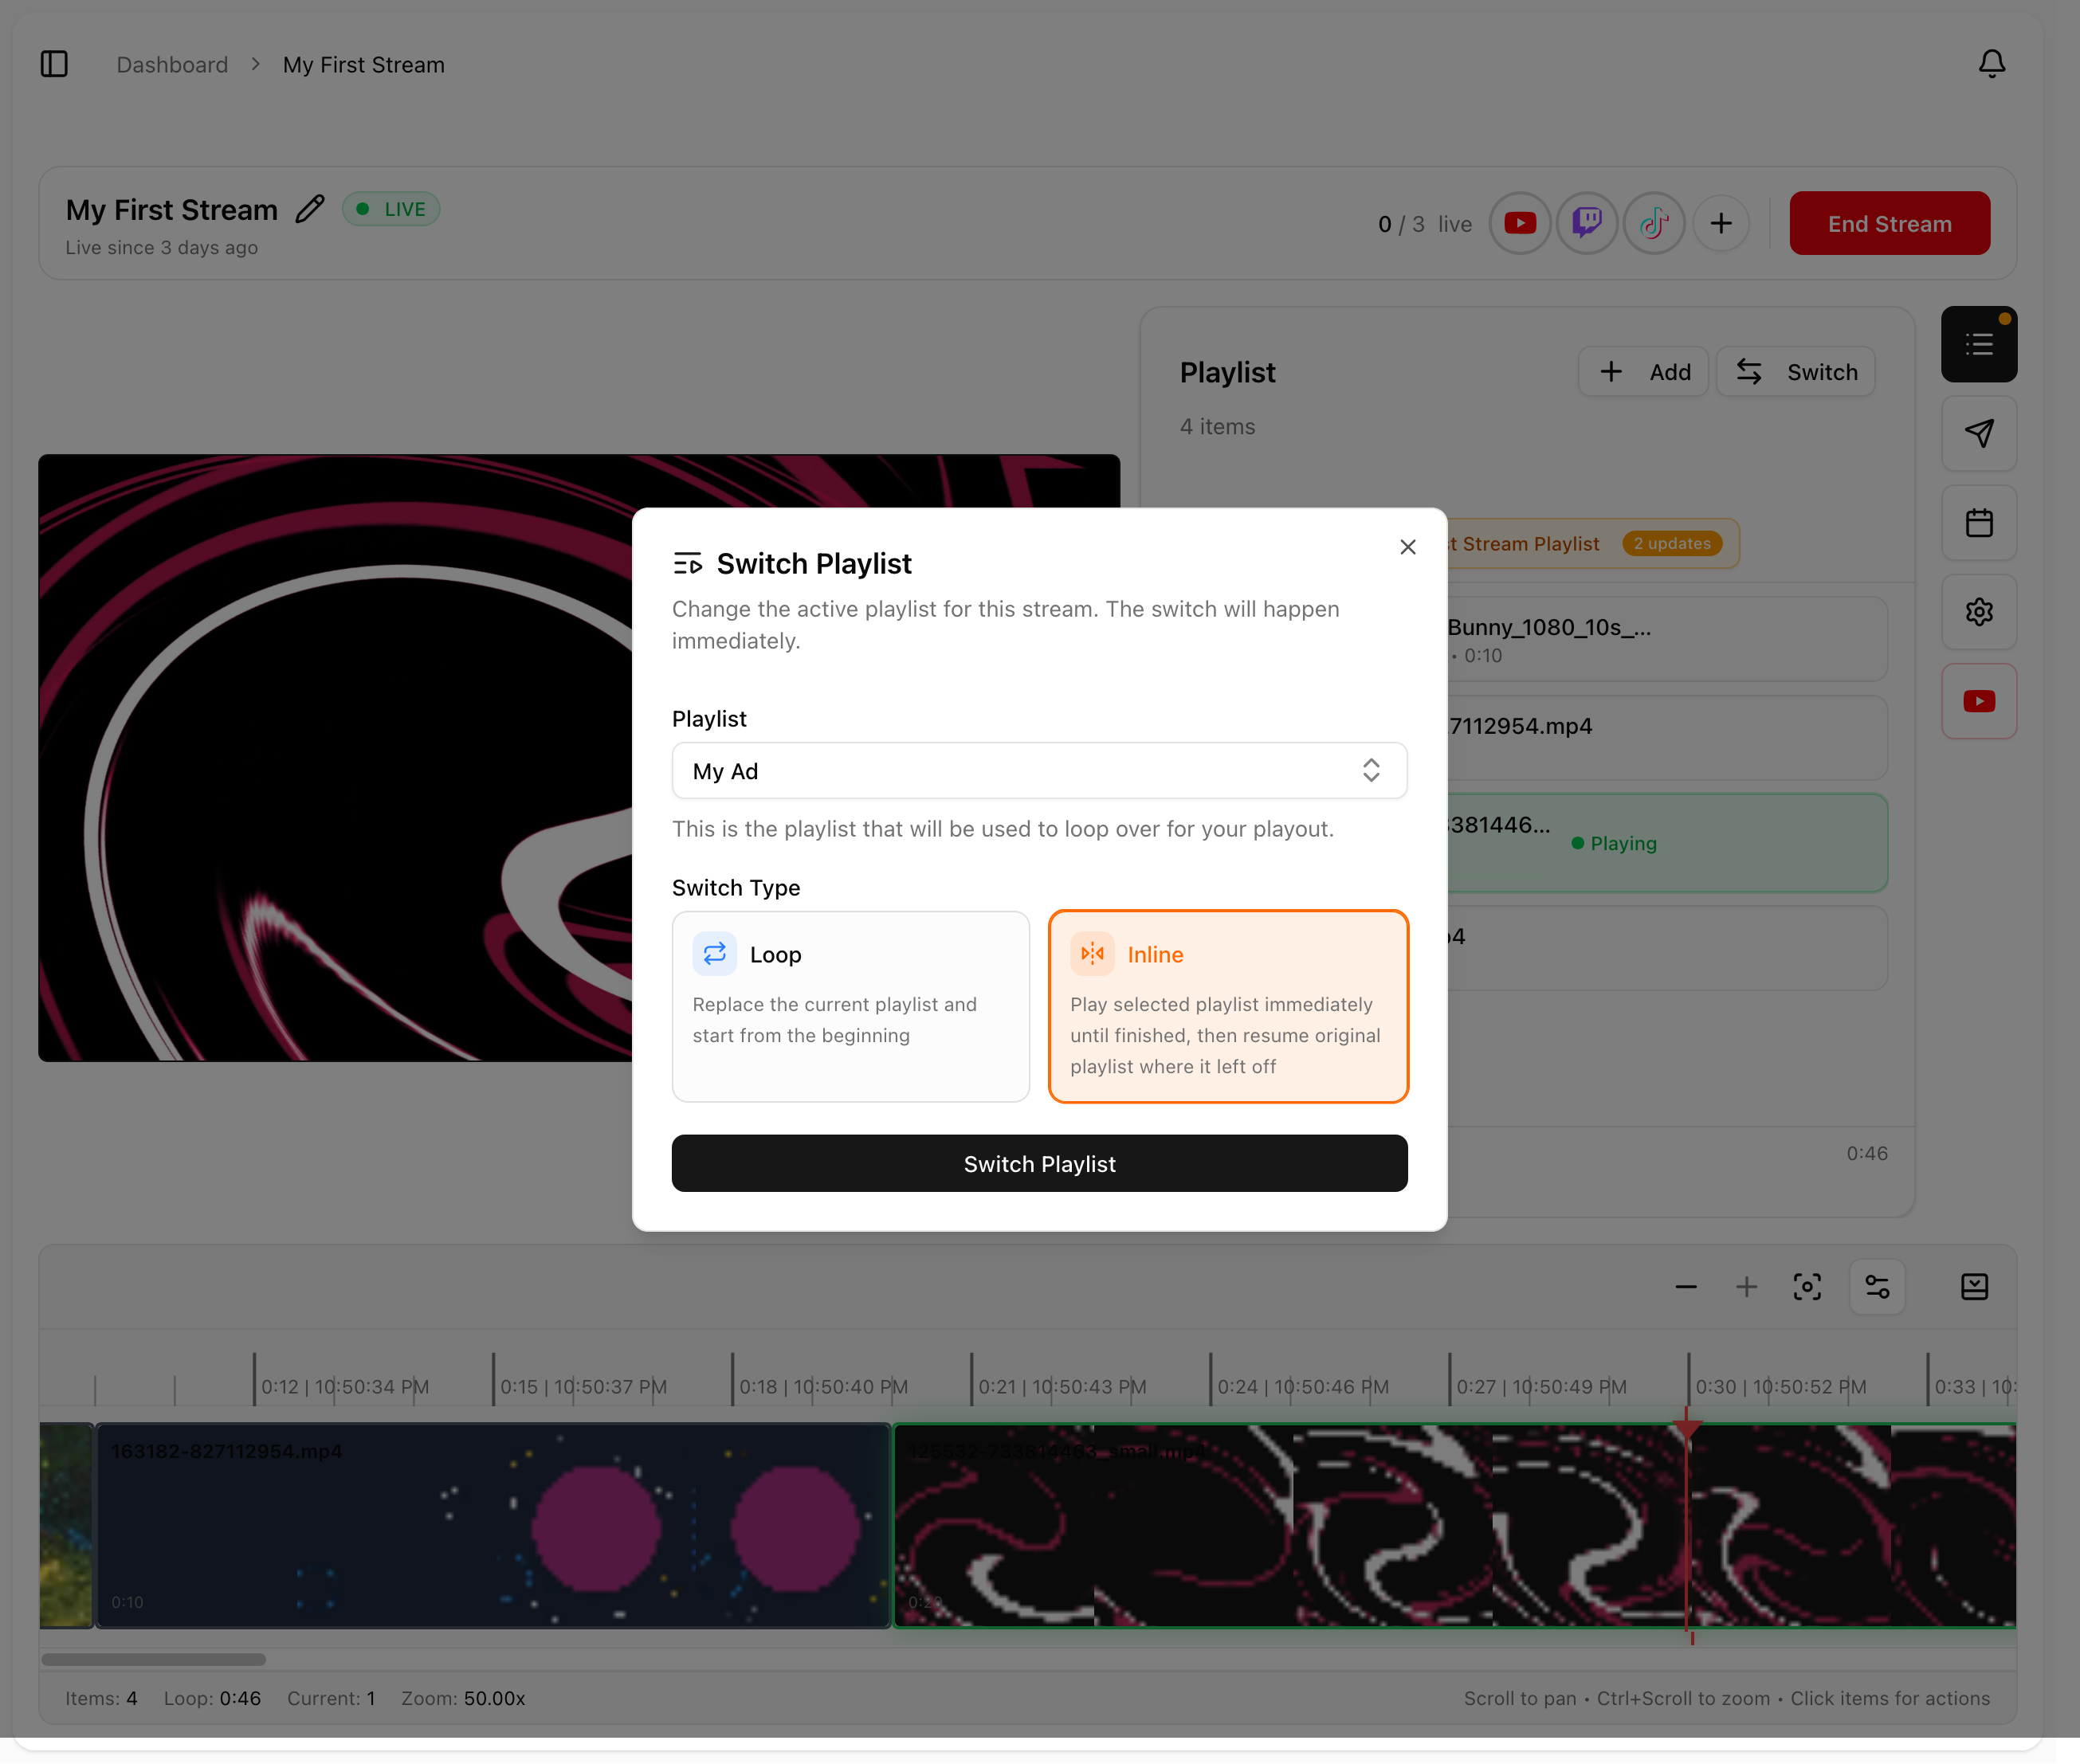Open the send/destinations paper plane icon
This screenshot has width=2080, height=1764.
point(1978,433)
